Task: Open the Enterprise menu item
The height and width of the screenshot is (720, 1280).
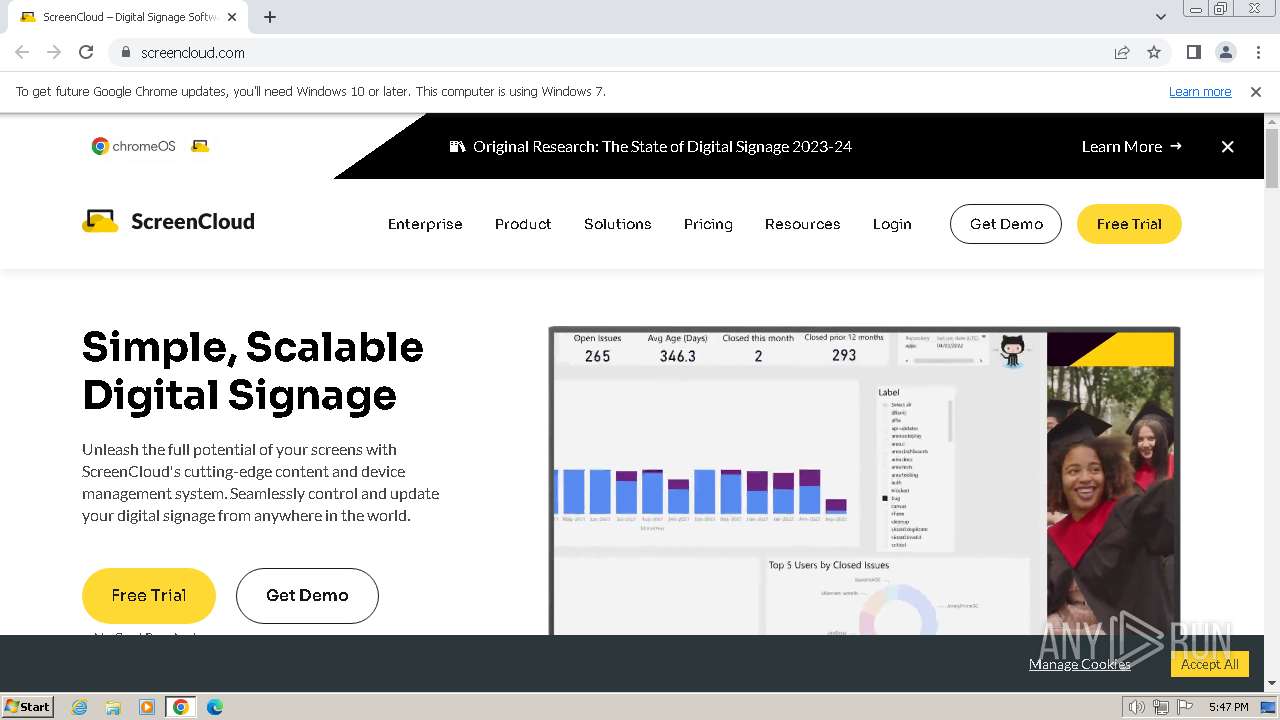Action: click(425, 224)
